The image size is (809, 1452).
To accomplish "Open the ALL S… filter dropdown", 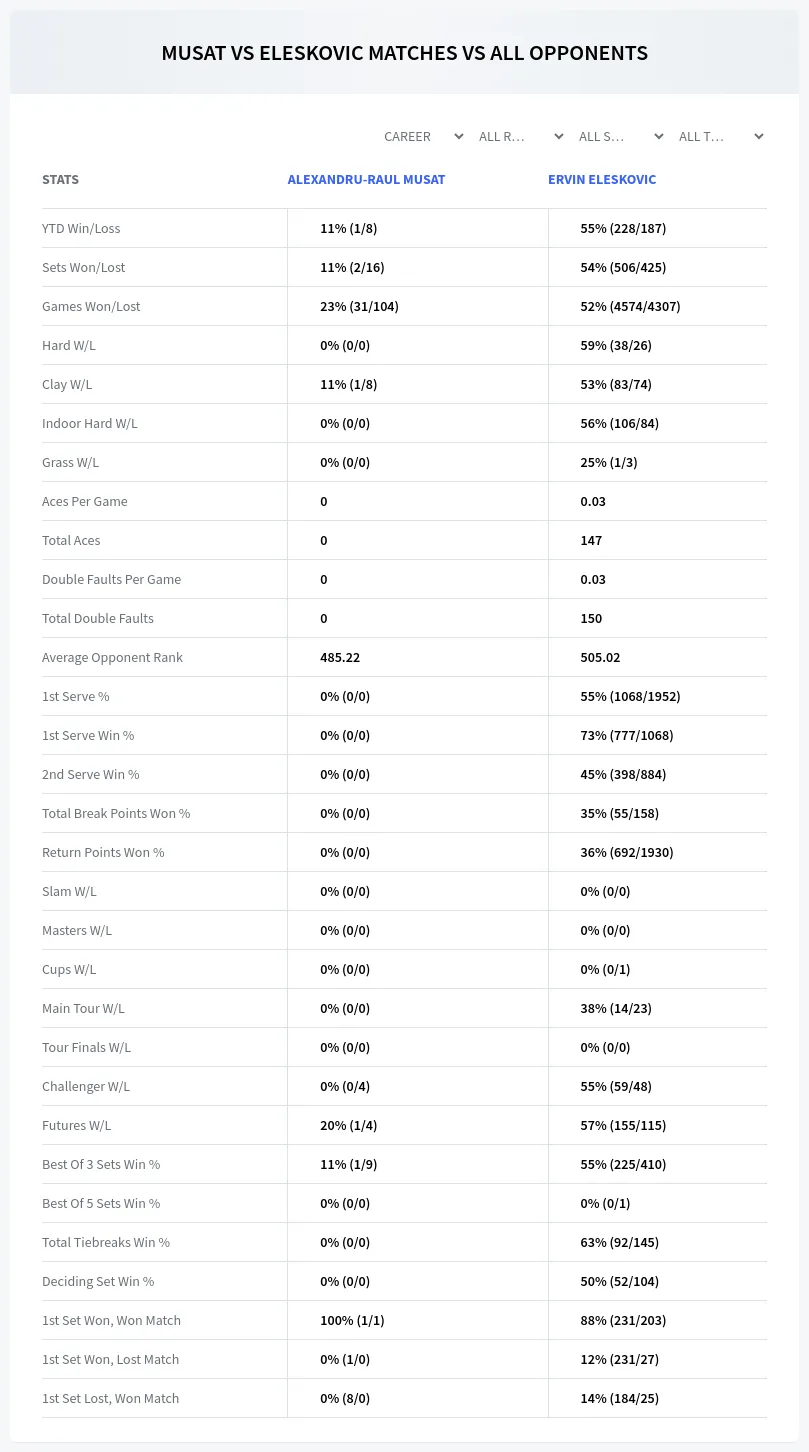I will point(620,136).
